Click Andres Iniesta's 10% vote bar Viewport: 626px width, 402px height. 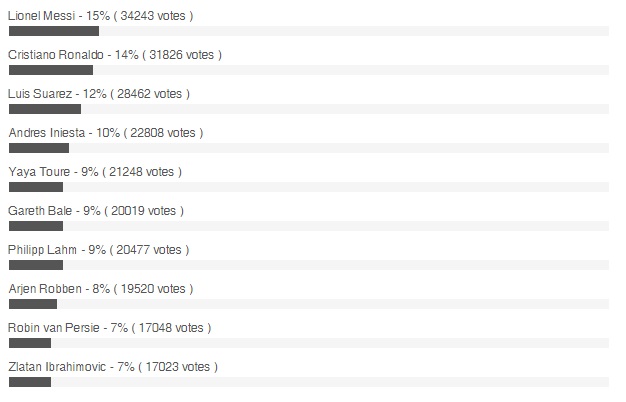[38, 148]
